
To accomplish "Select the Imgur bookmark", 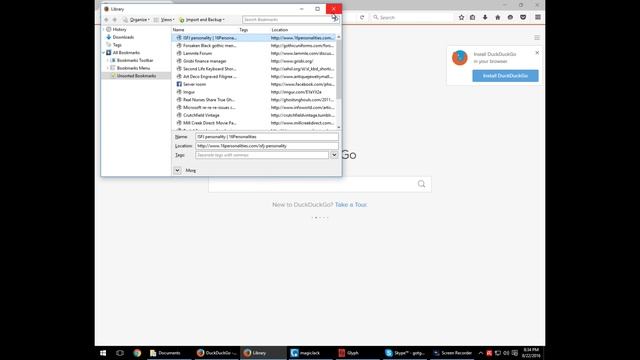I will (x=254, y=92).
